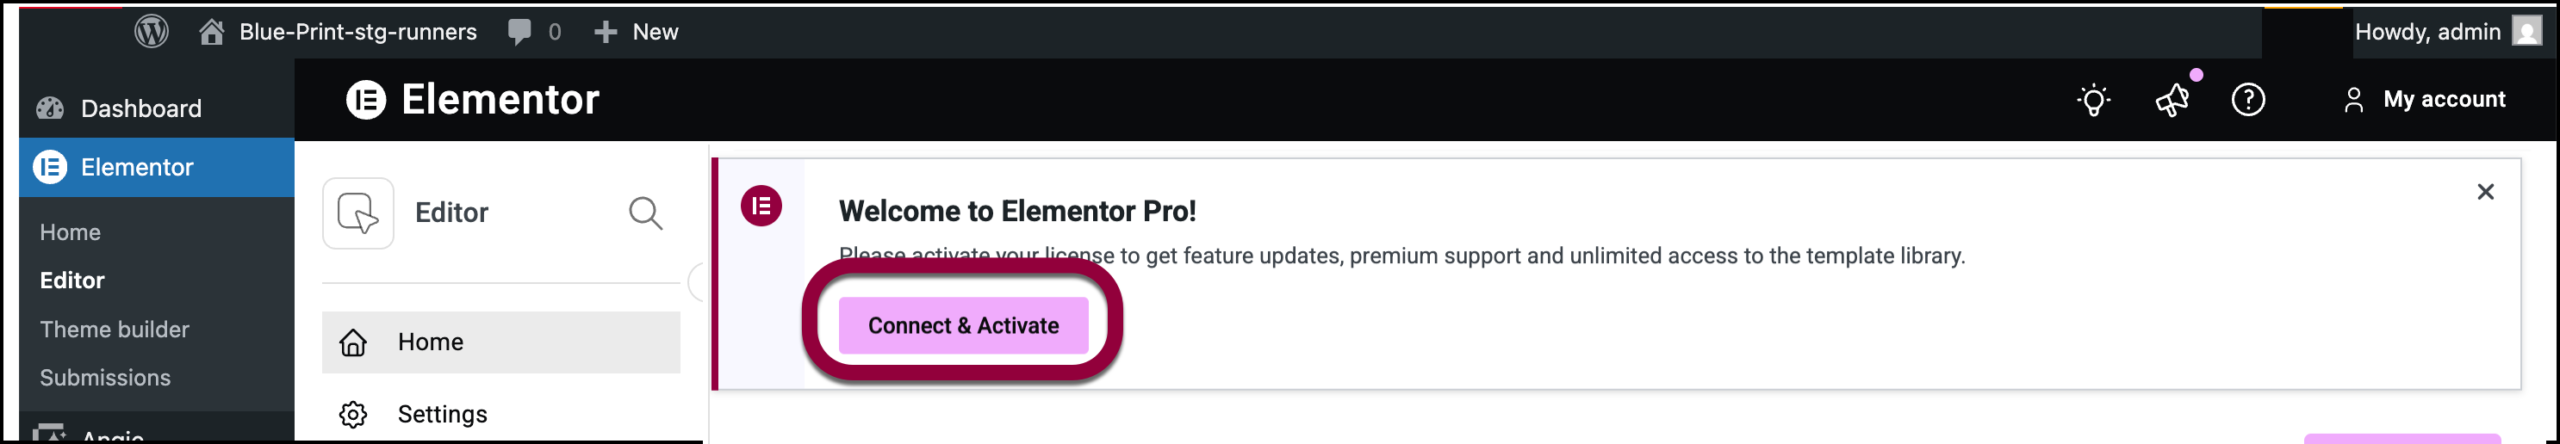Click the New content button
This screenshot has width=2560, height=444.
(636, 32)
